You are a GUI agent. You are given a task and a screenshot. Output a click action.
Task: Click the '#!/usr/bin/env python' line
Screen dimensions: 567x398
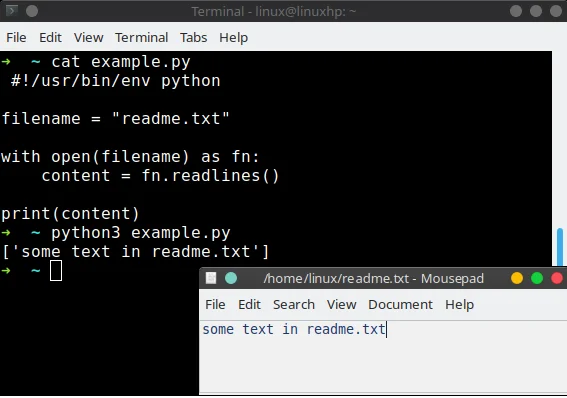(x=116, y=81)
